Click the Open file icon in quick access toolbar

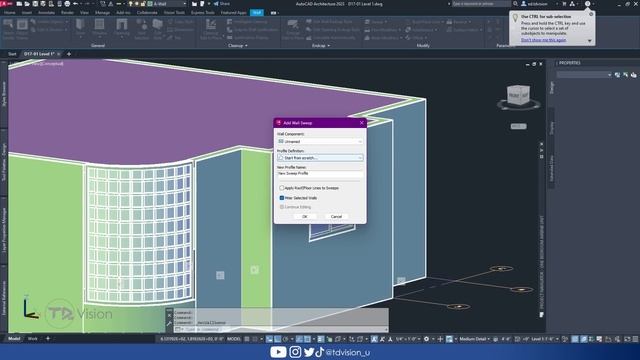(x=27, y=4)
